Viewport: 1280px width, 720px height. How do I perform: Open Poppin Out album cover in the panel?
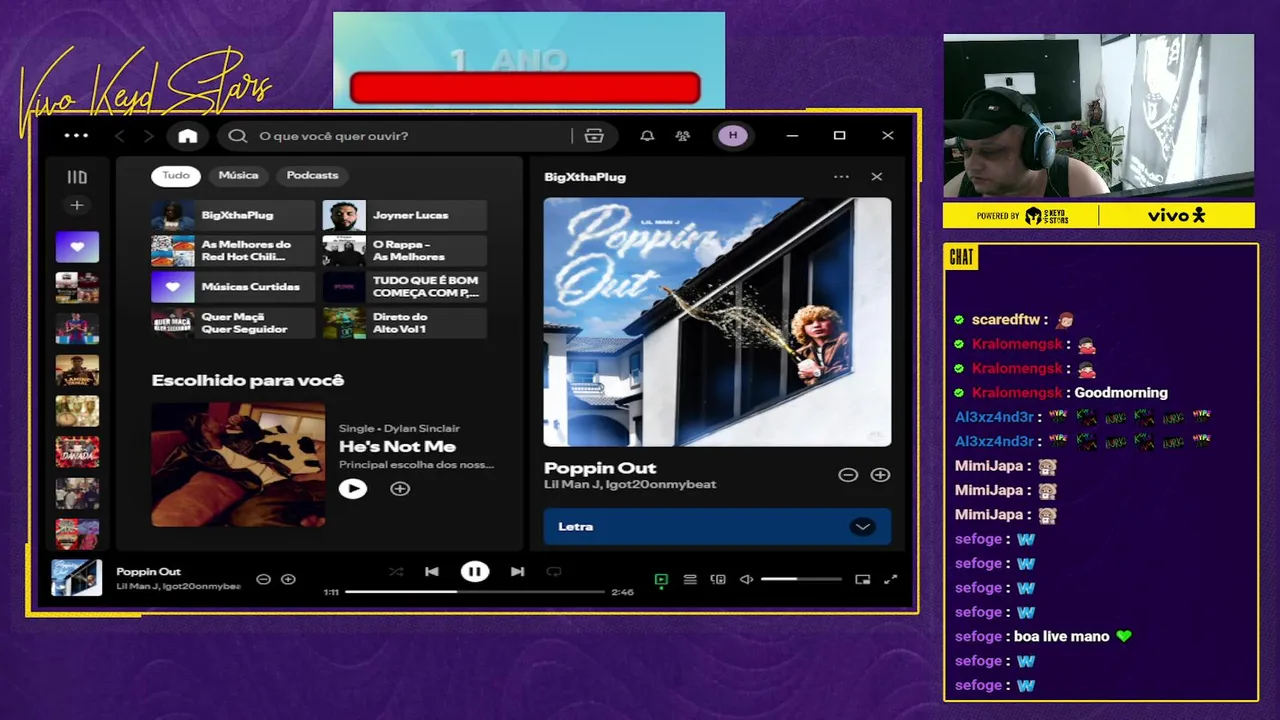(717, 322)
